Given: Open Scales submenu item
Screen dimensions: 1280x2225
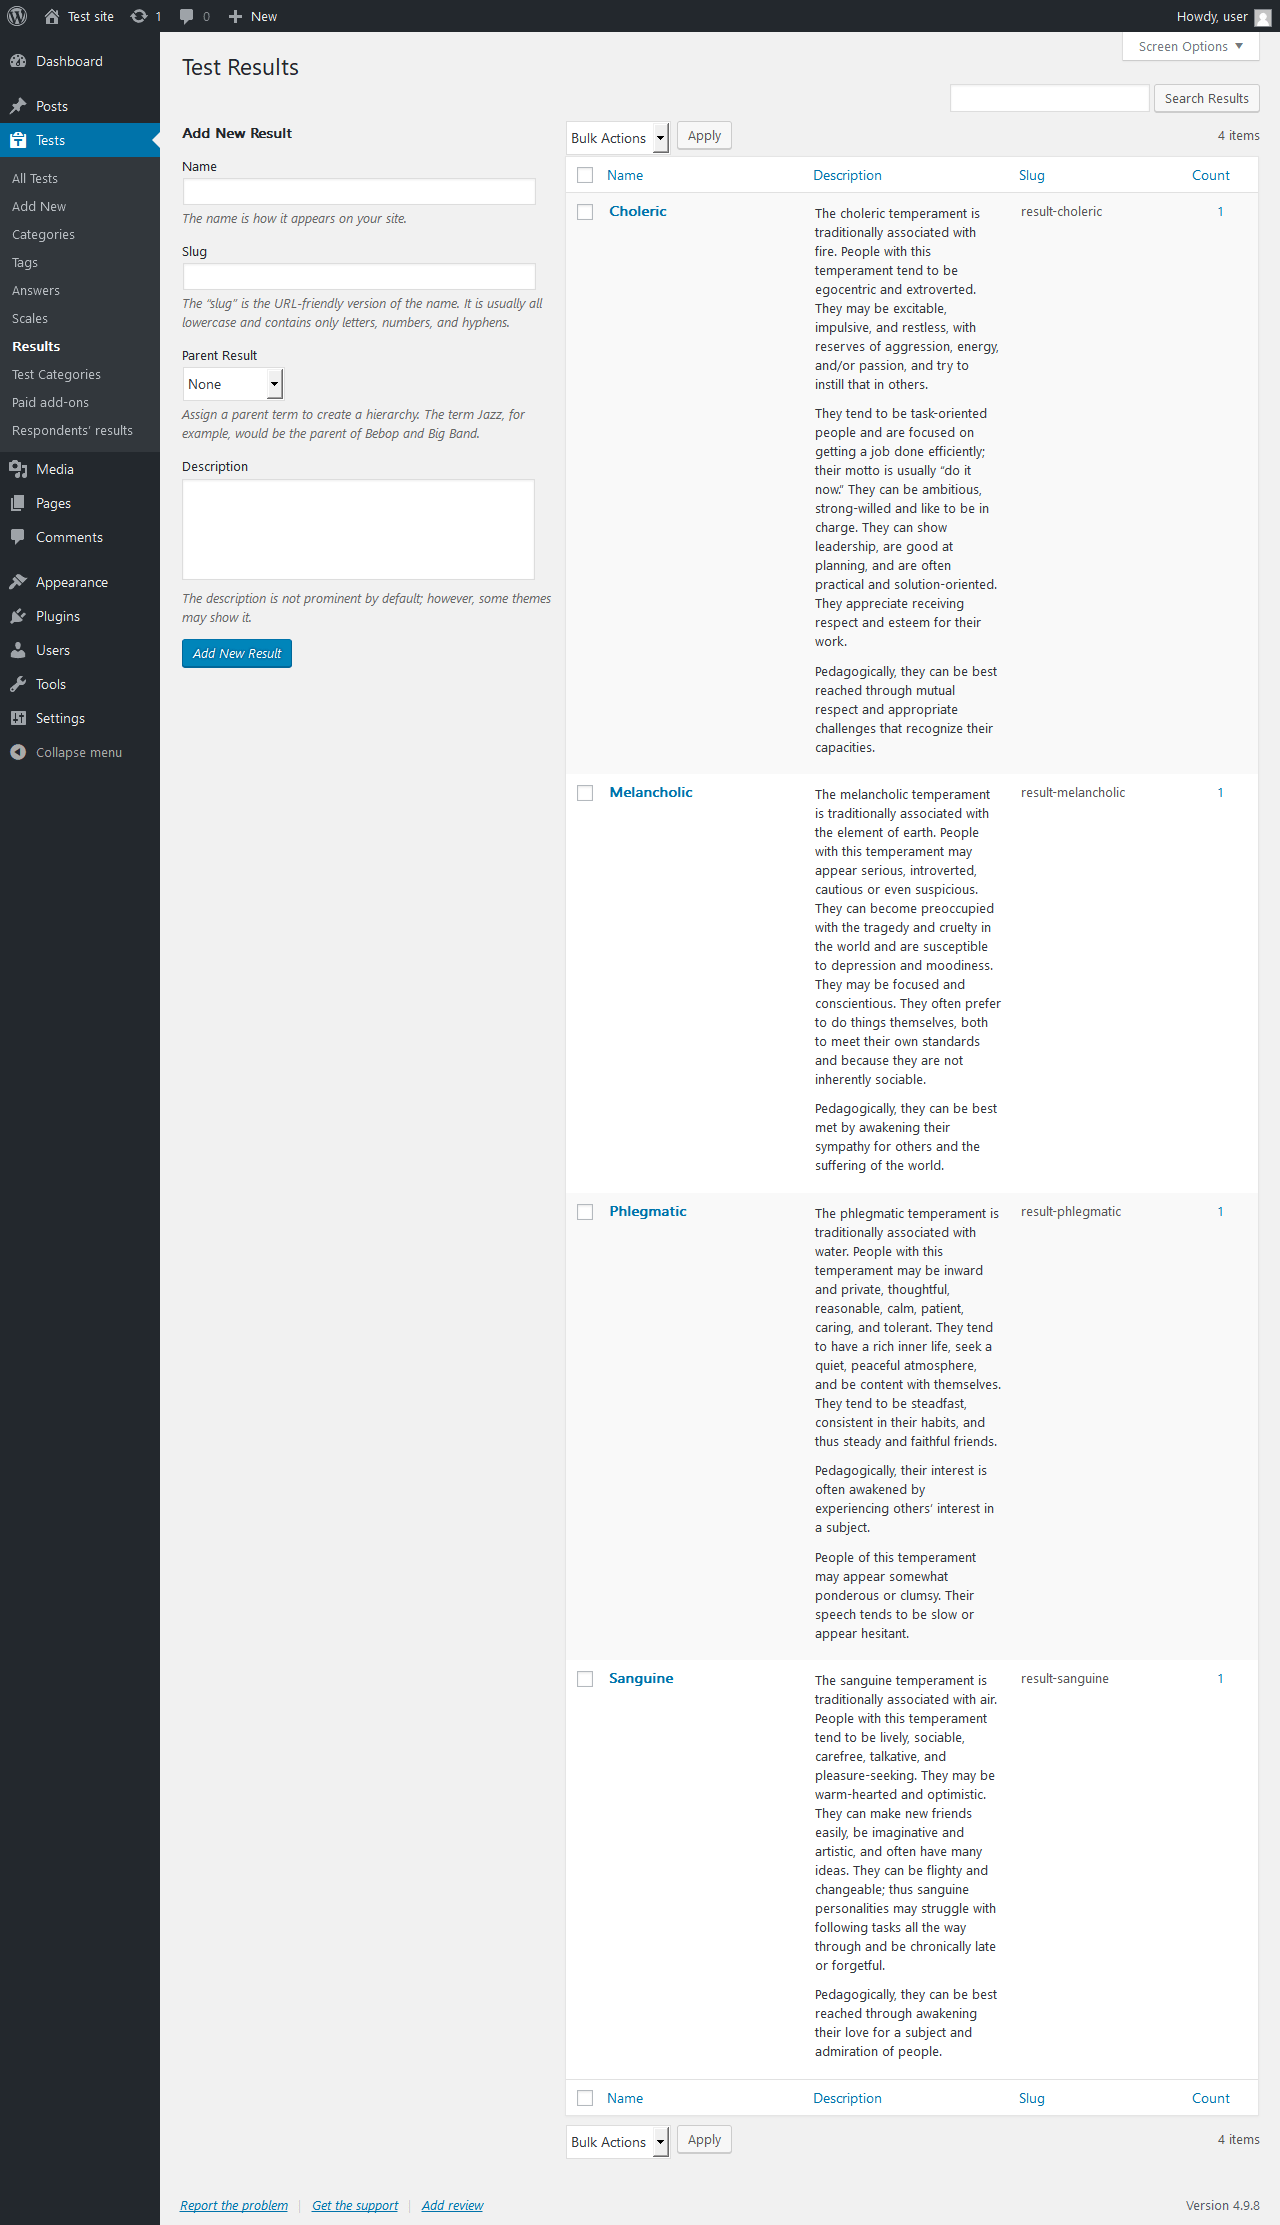Looking at the screenshot, I should pos(30,318).
